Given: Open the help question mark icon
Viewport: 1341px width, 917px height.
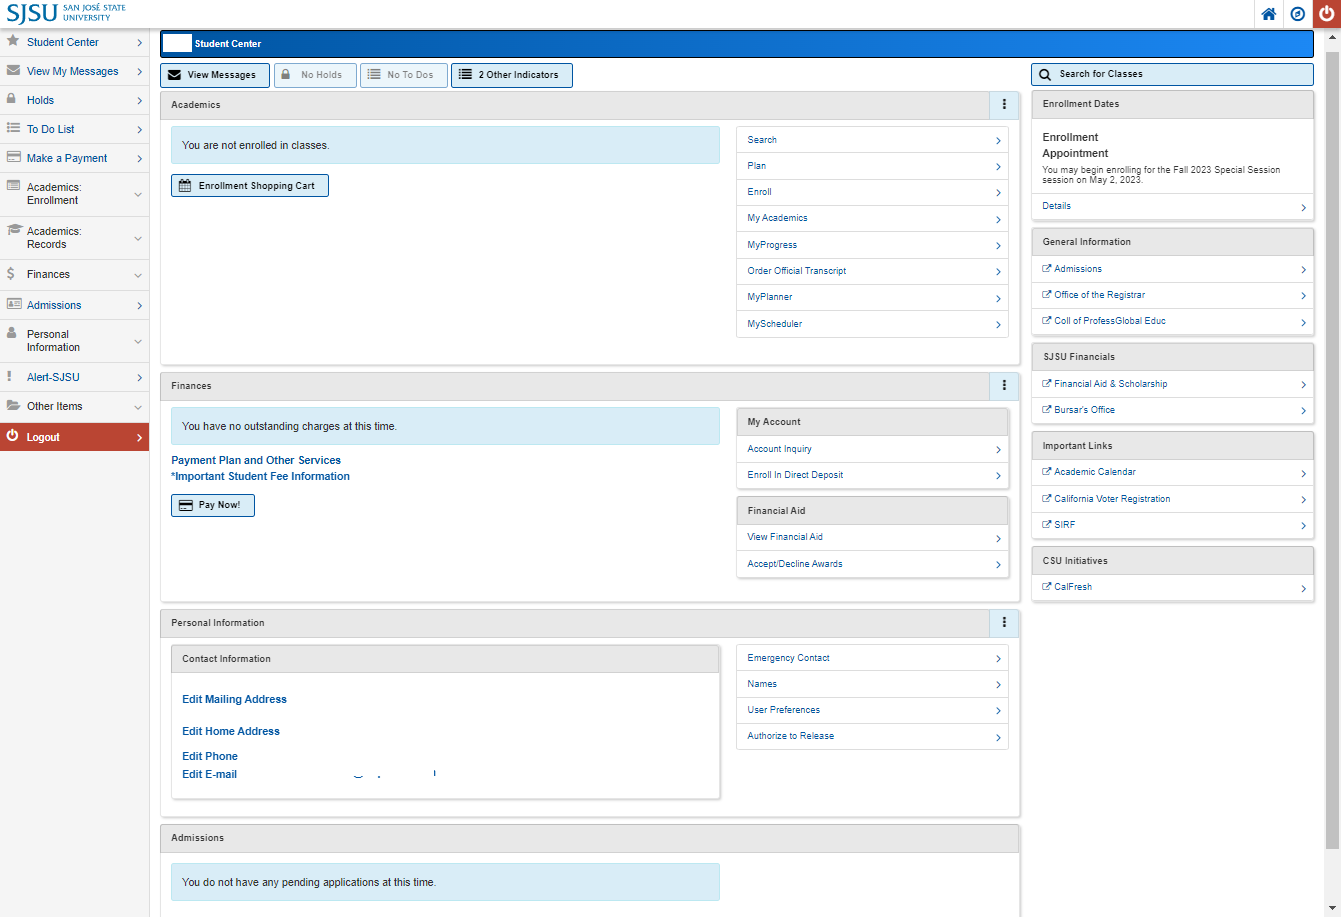Looking at the screenshot, I should 1297,14.
